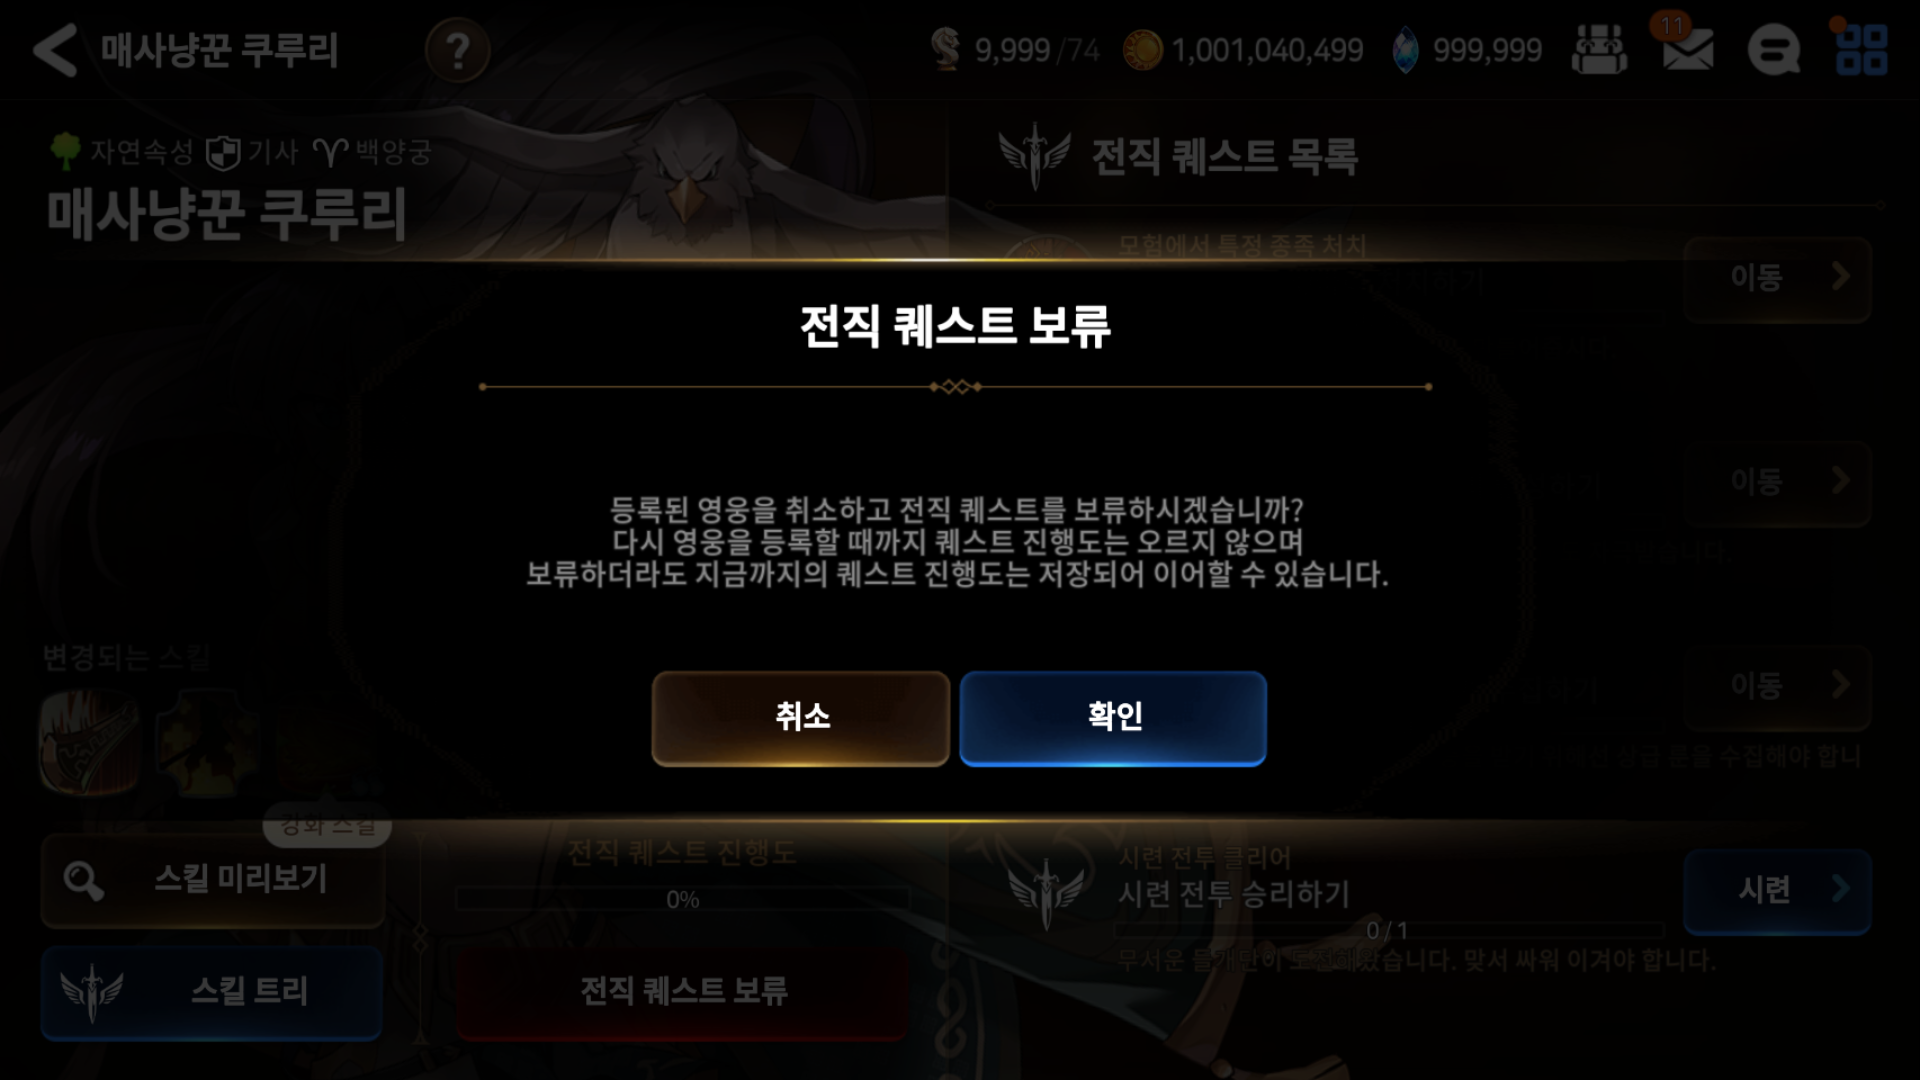The image size is (1920, 1080).
Task: Select the first changed skill thumbnail
Action: 89,742
